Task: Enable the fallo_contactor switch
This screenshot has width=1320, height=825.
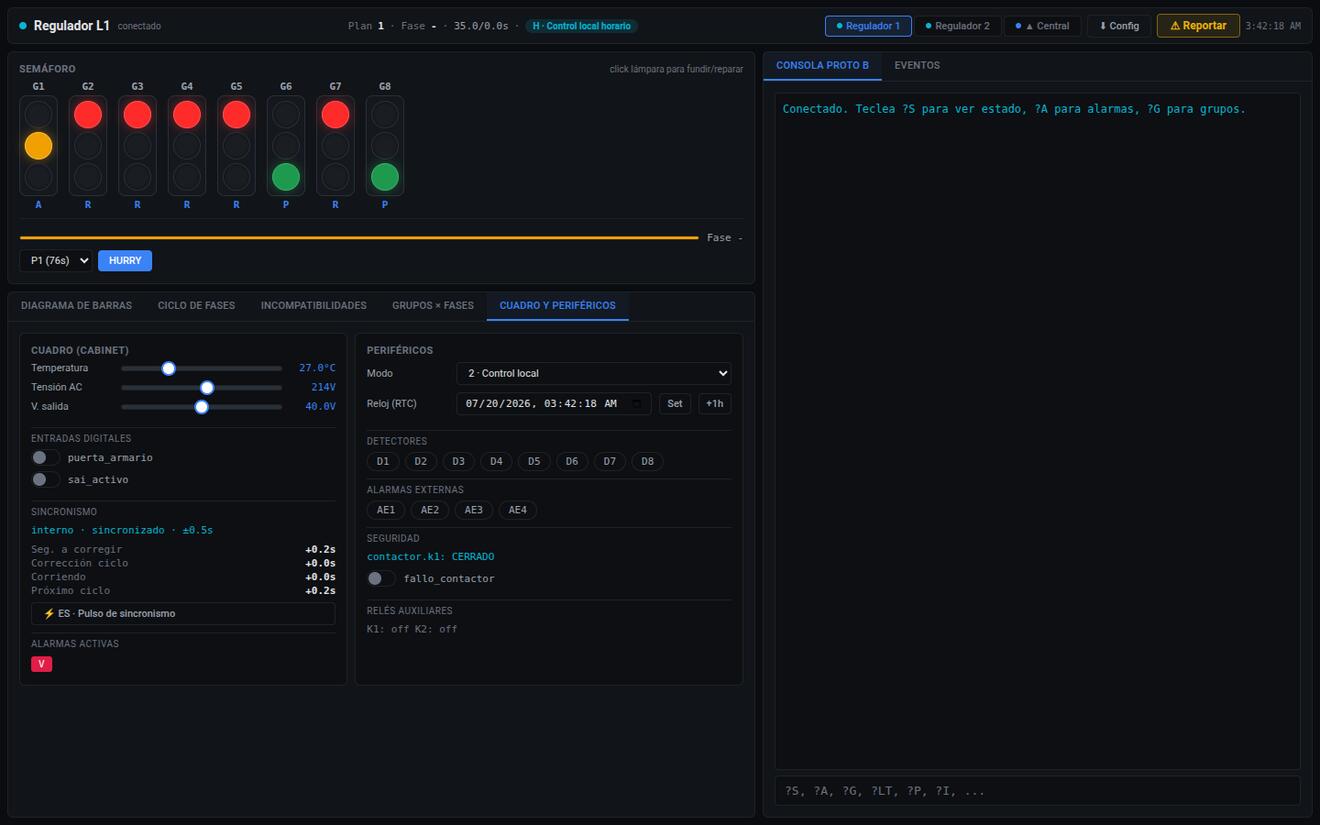Action: (x=381, y=579)
